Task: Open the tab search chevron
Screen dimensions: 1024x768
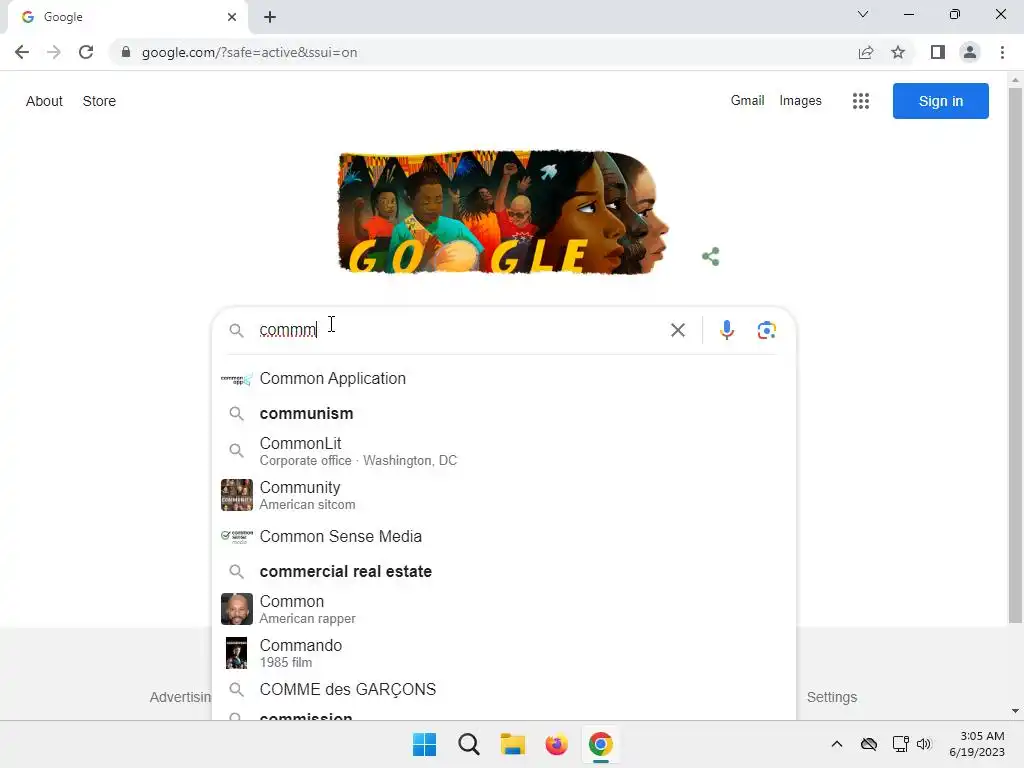Action: [863, 14]
